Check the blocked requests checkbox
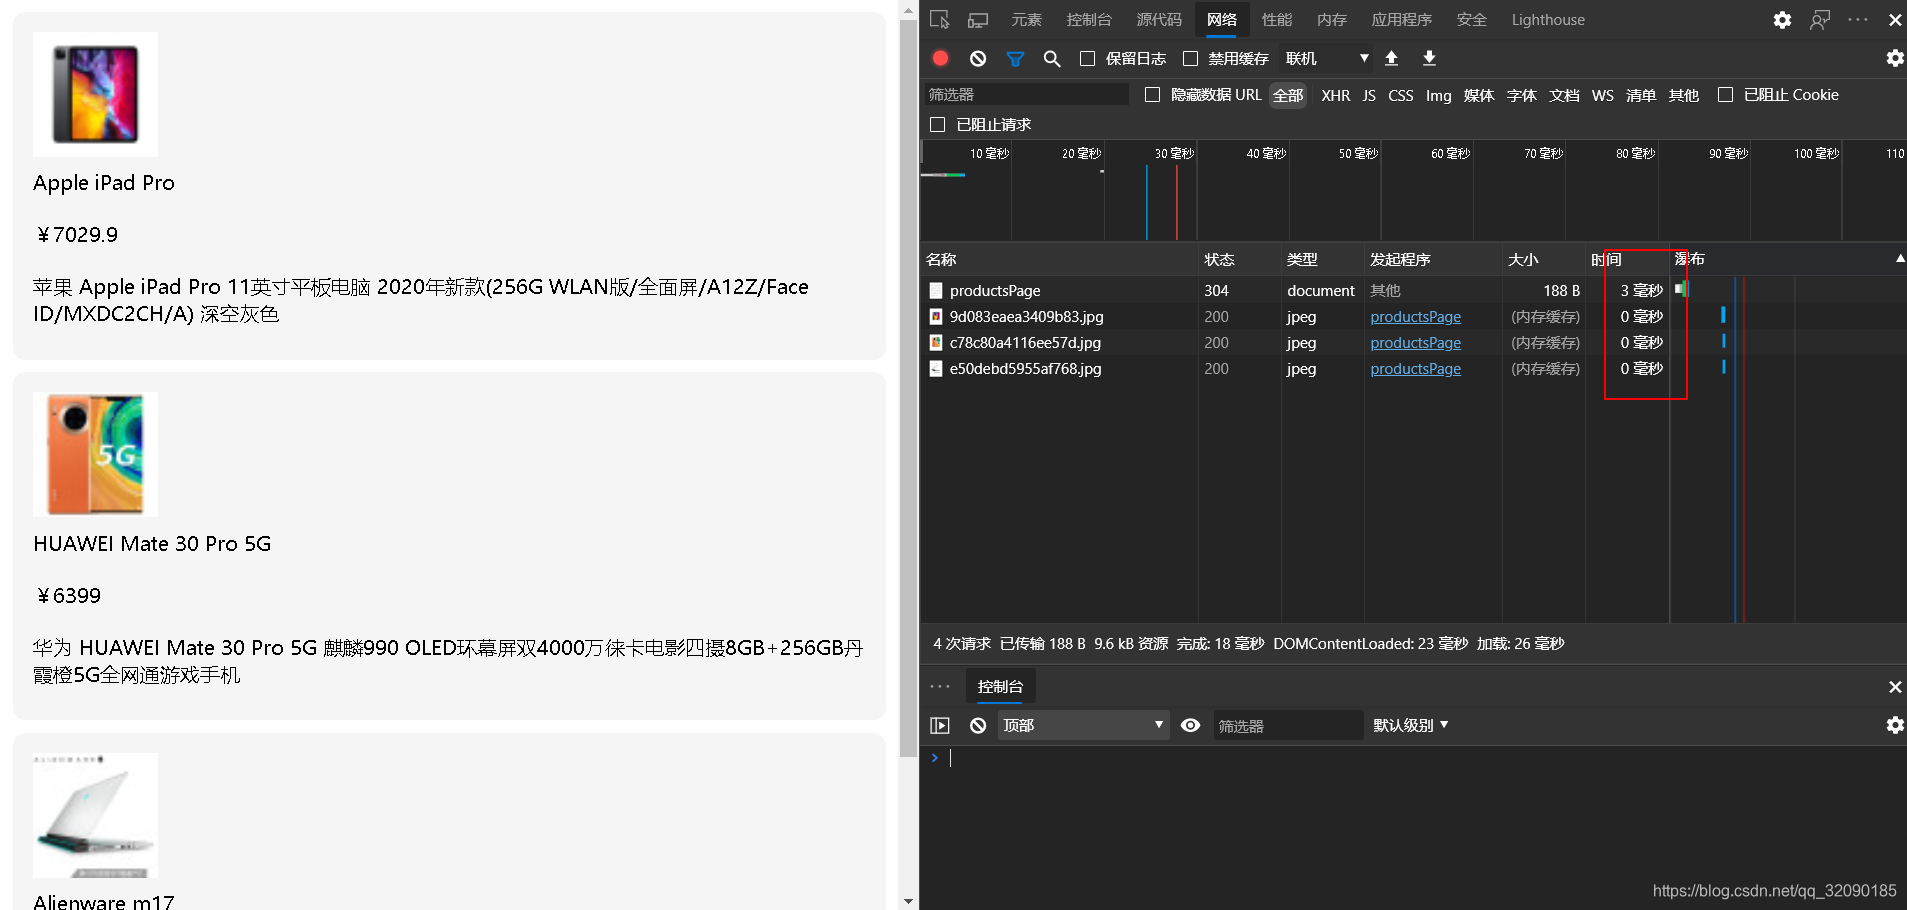Image resolution: width=1907 pixels, height=910 pixels. pos(937,125)
